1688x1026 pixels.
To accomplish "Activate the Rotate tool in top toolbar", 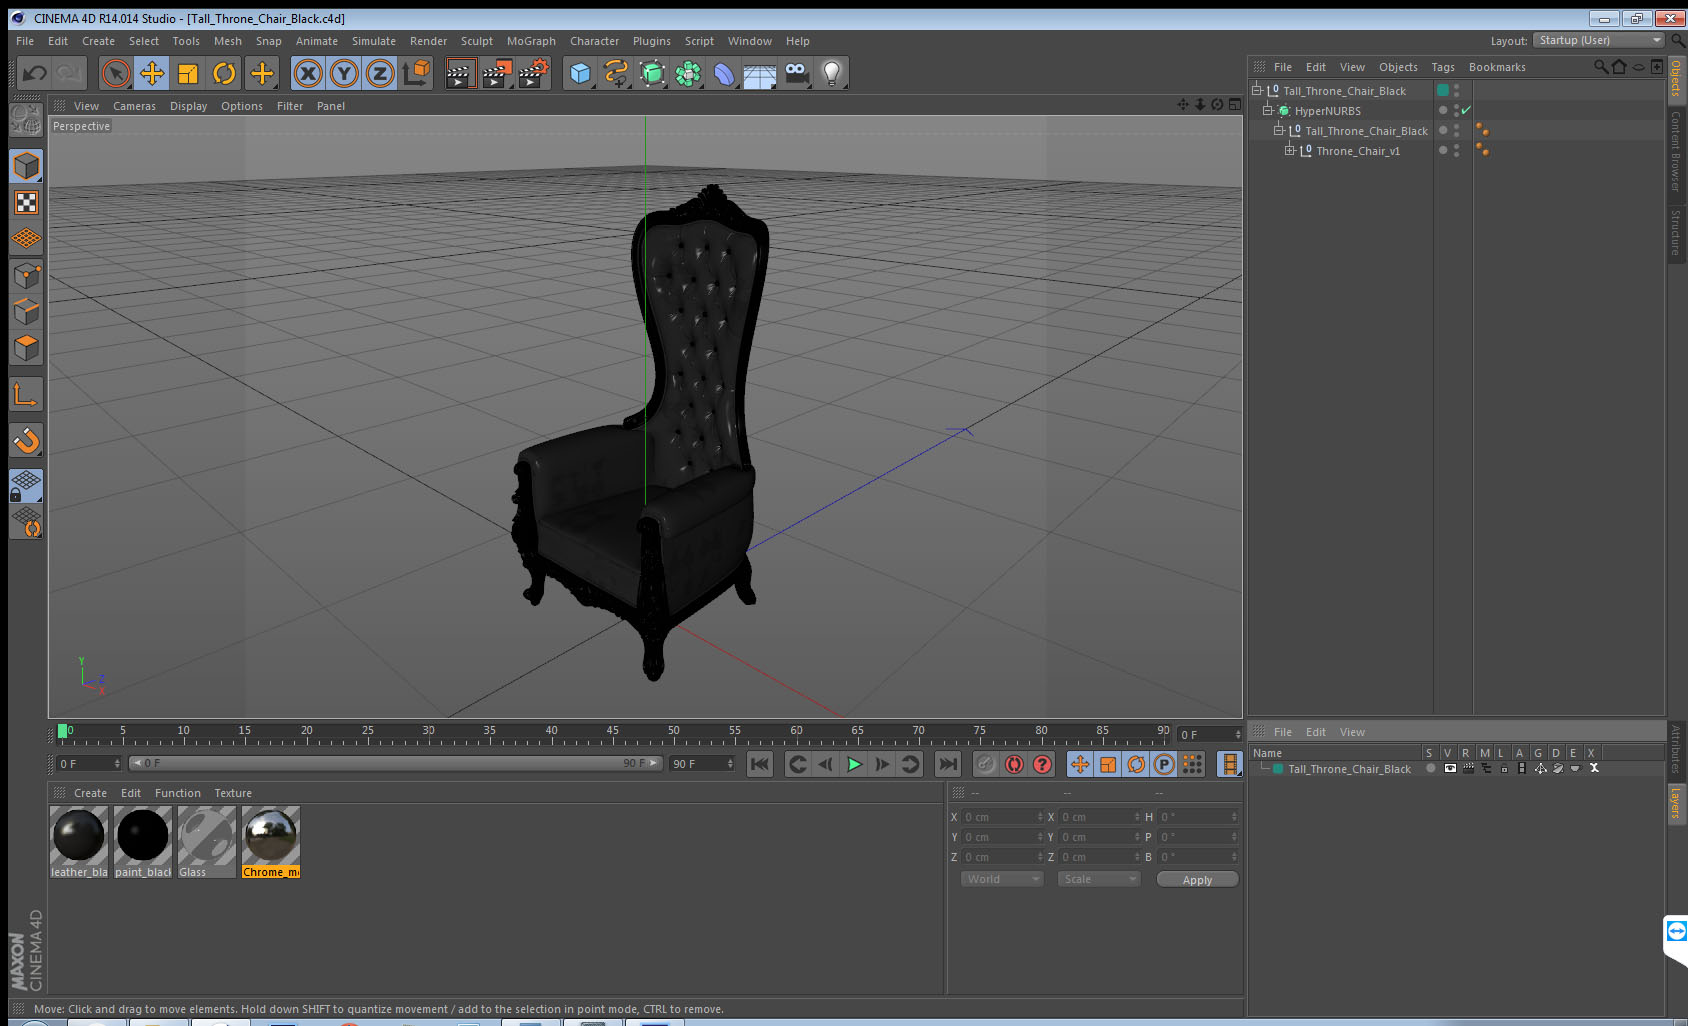I will 224,73.
